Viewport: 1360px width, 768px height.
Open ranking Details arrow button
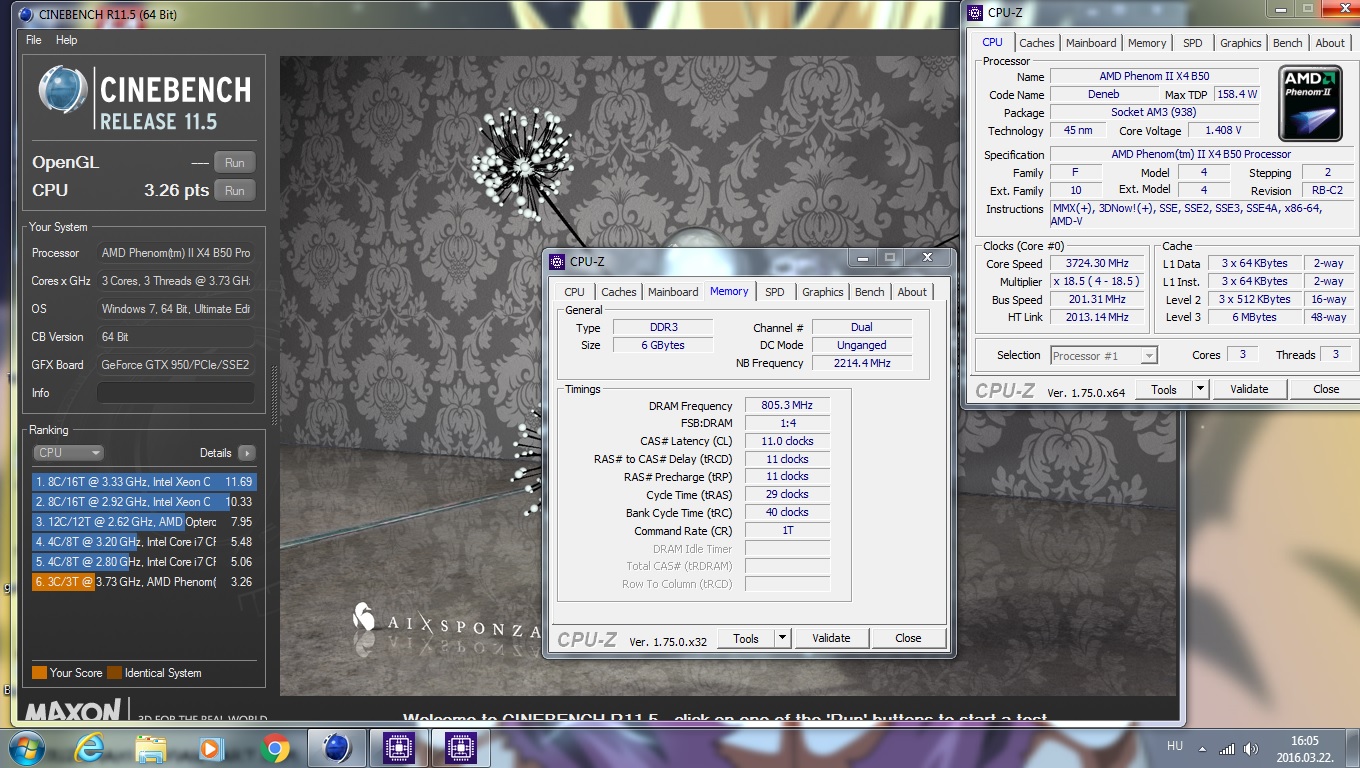coord(246,453)
